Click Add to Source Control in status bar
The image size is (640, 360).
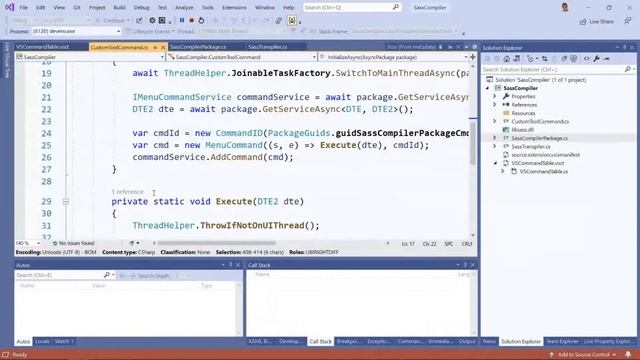(x=583, y=355)
